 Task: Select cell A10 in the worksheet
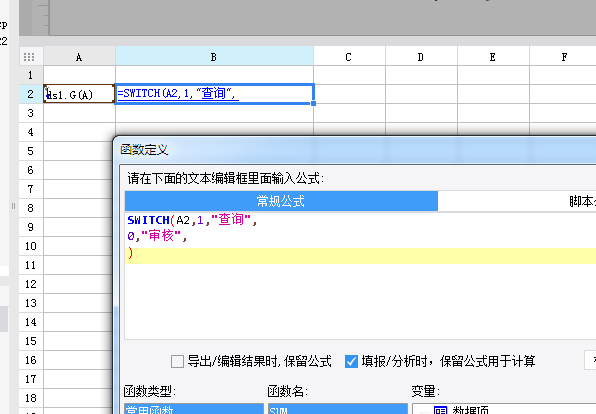78,246
